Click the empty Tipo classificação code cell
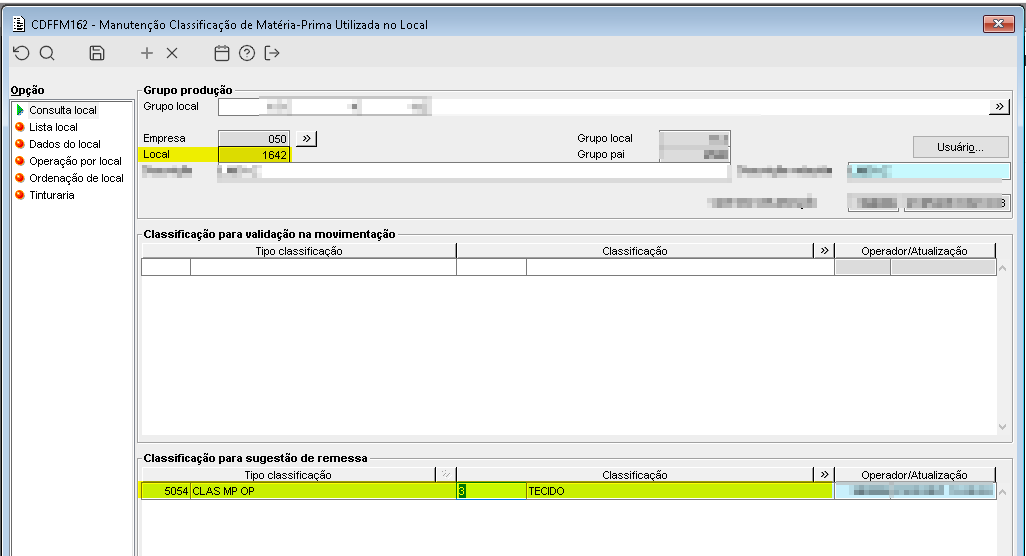This screenshot has height=556, width=1026. click(166, 267)
